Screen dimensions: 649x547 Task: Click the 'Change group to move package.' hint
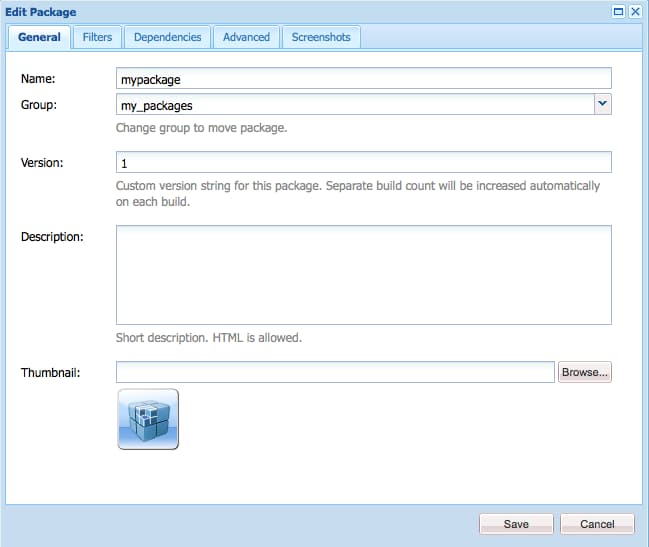click(x=202, y=128)
